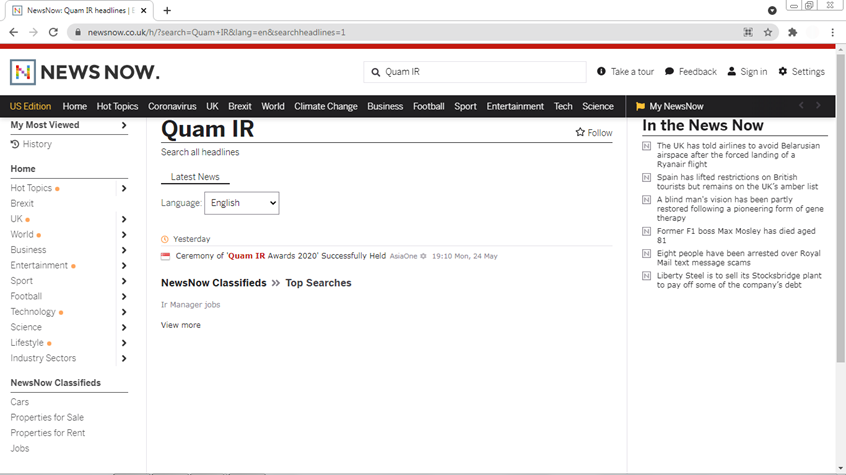Open the Language dropdown

tap(242, 203)
